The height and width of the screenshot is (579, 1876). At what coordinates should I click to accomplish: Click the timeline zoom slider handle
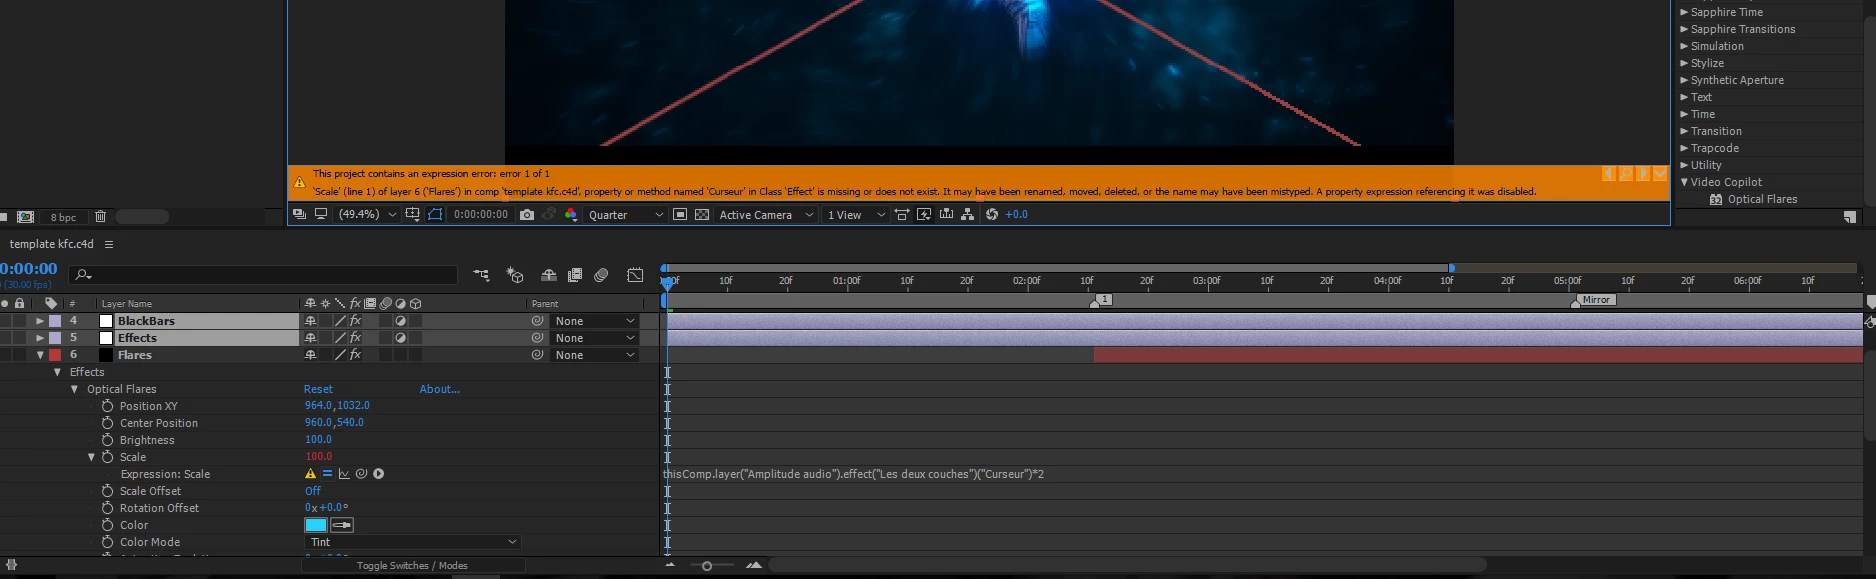coord(707,566)
